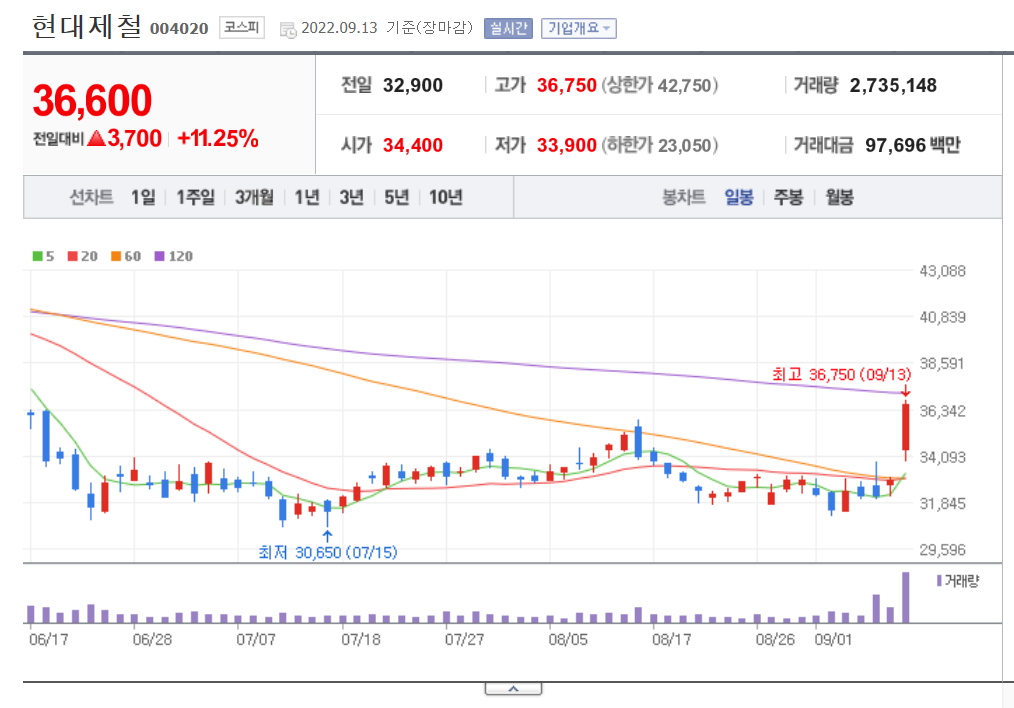Select the 3년 line chart tab

tap(352, 197)
